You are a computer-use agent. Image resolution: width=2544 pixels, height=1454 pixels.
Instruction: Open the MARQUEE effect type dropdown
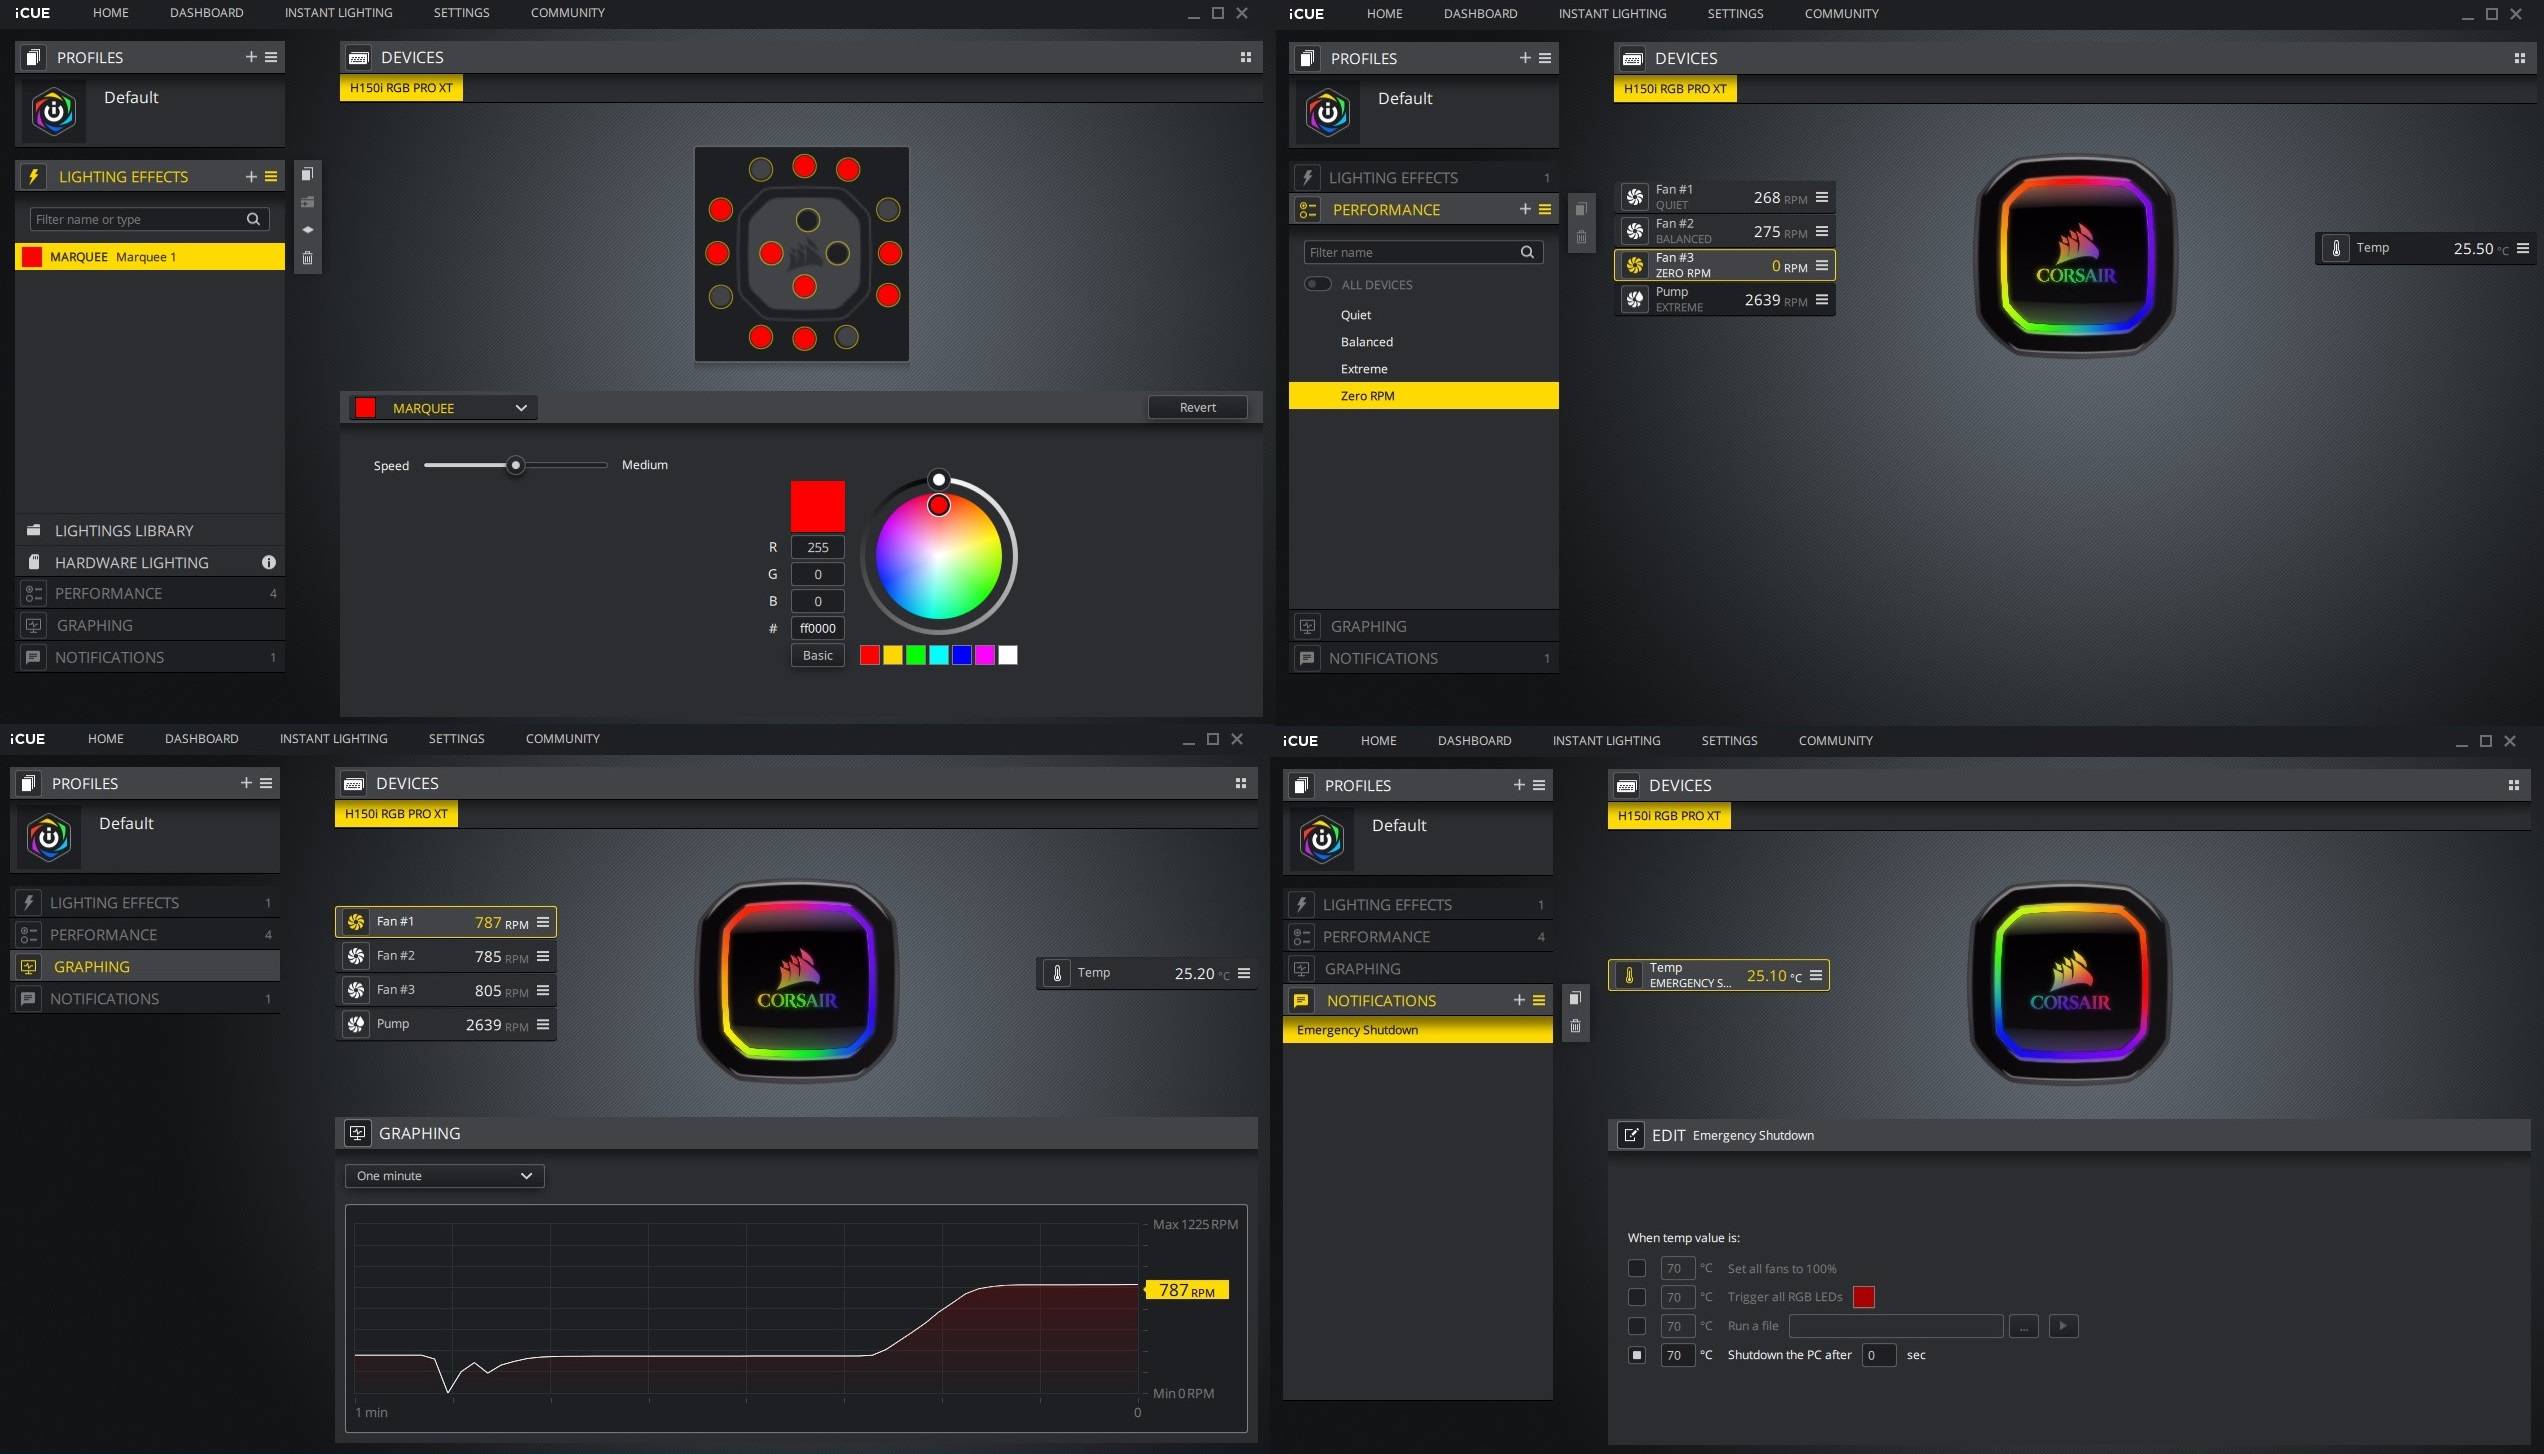pyautogui.click(x=443, y=408)
